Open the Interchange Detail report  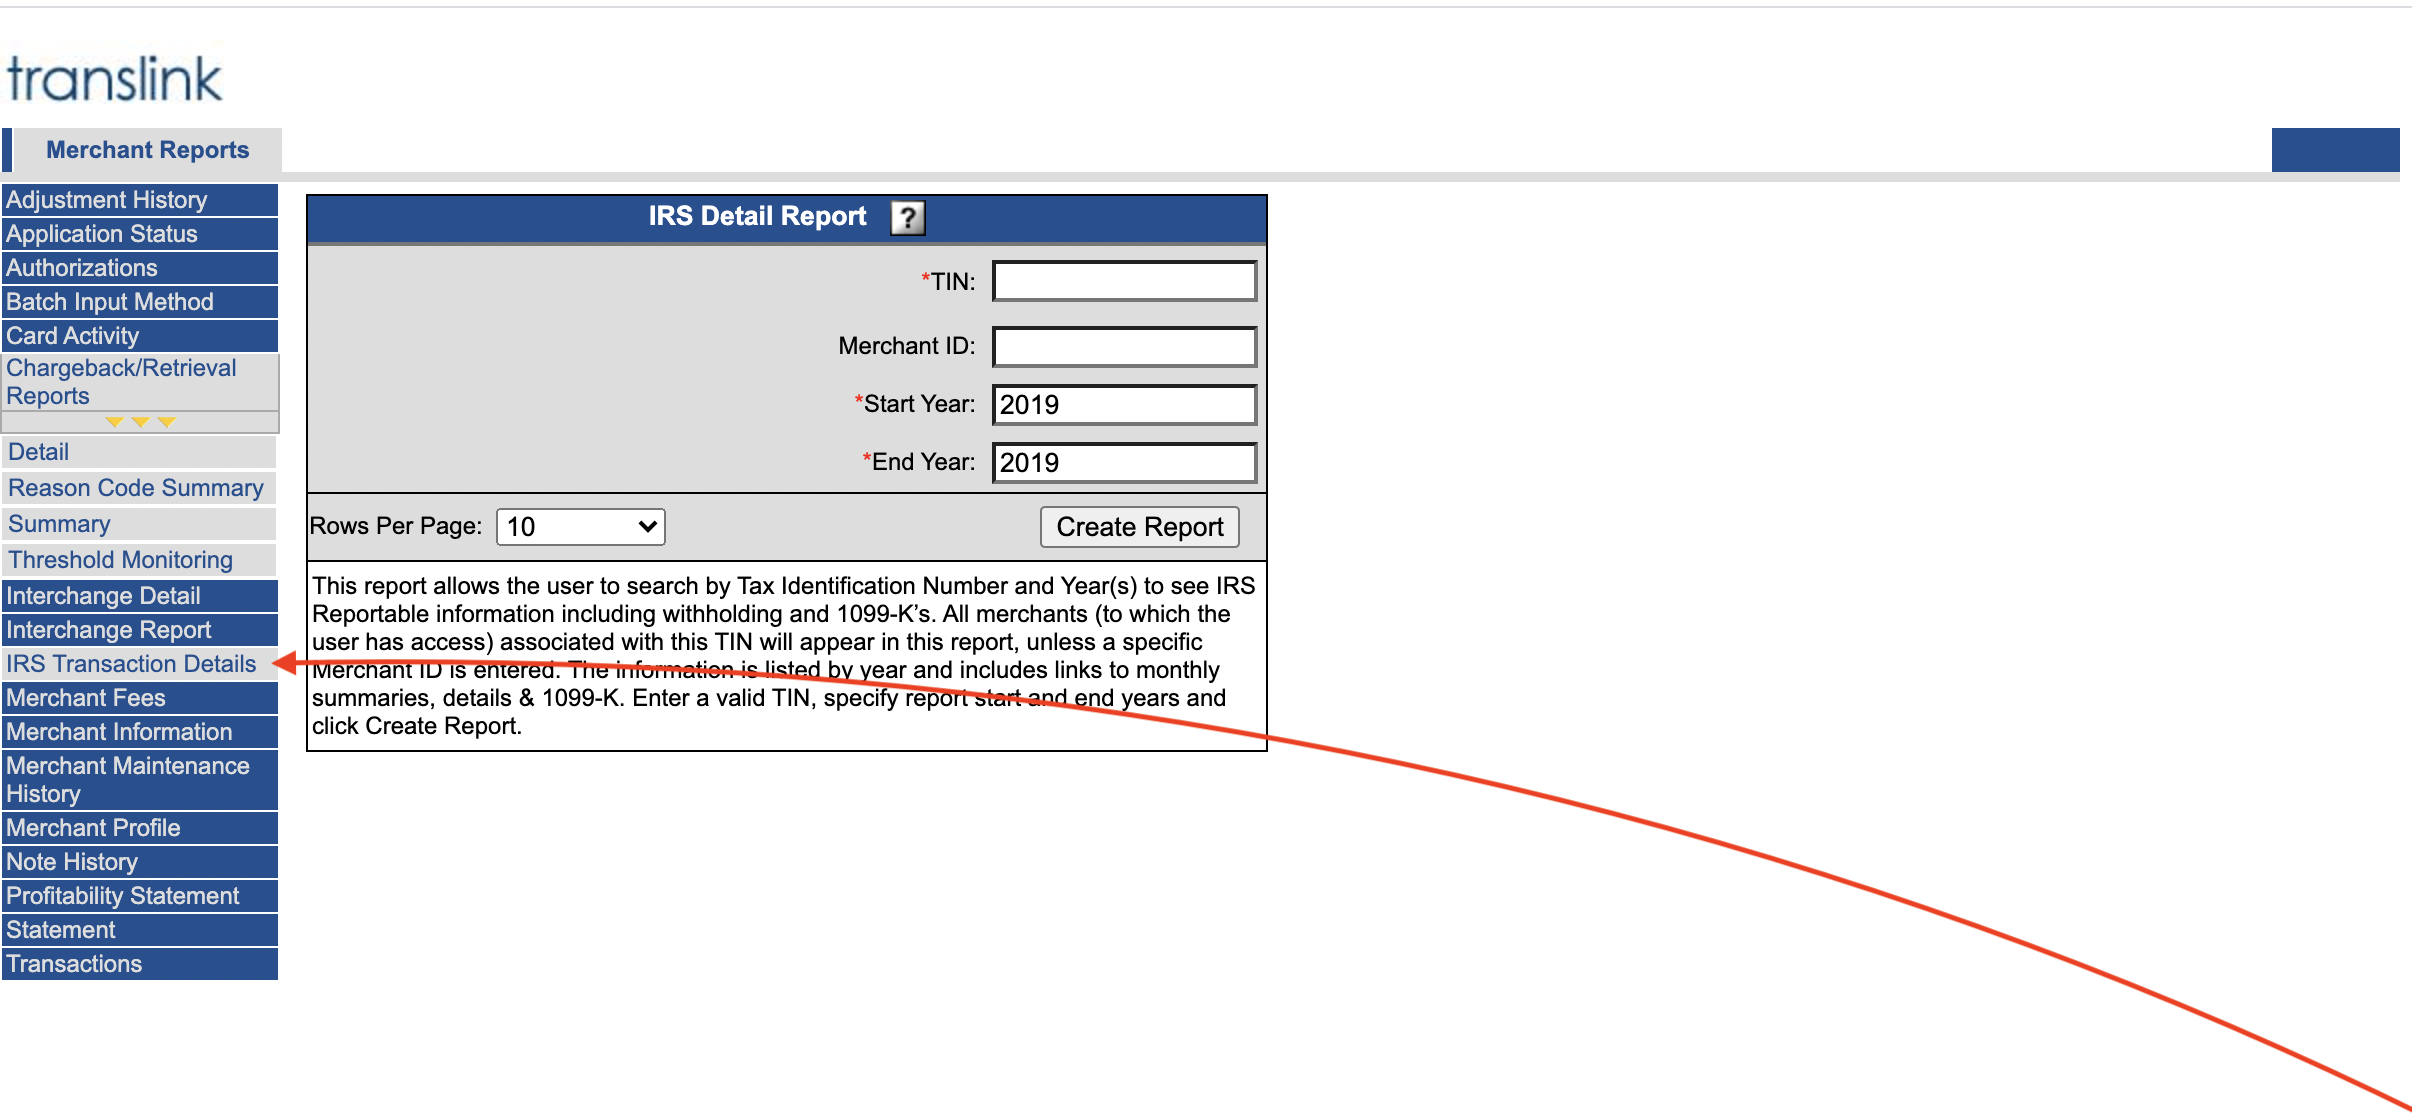[x=103, y=596]
